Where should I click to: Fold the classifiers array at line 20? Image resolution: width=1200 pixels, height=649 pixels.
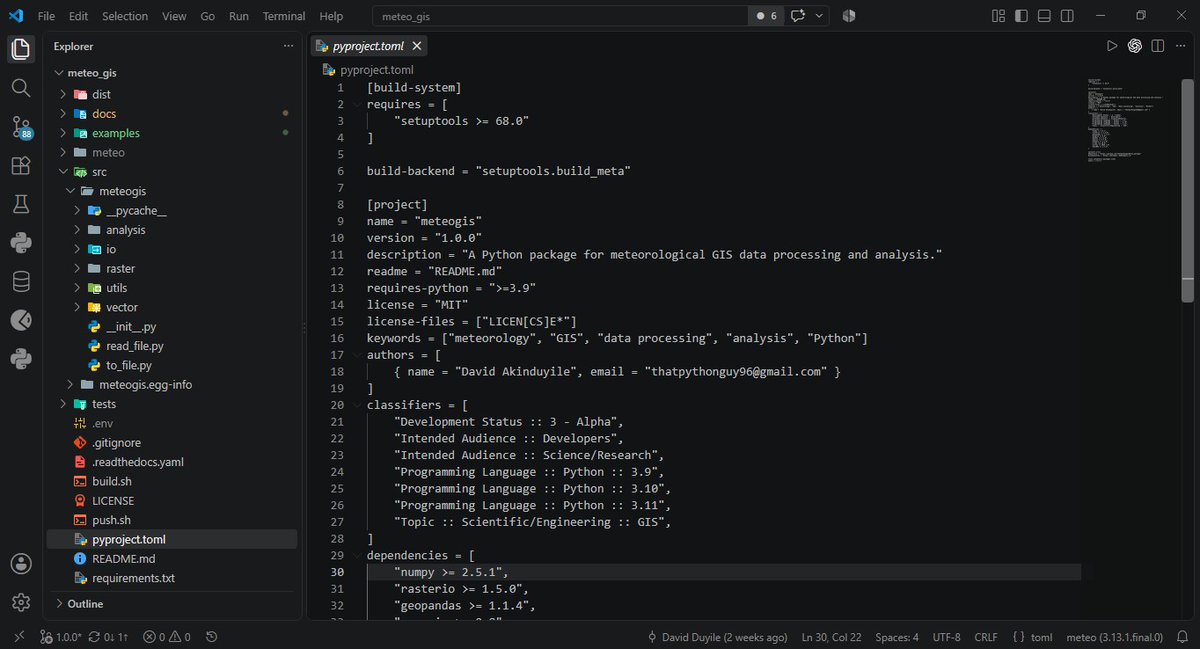(x=356, y=405)
